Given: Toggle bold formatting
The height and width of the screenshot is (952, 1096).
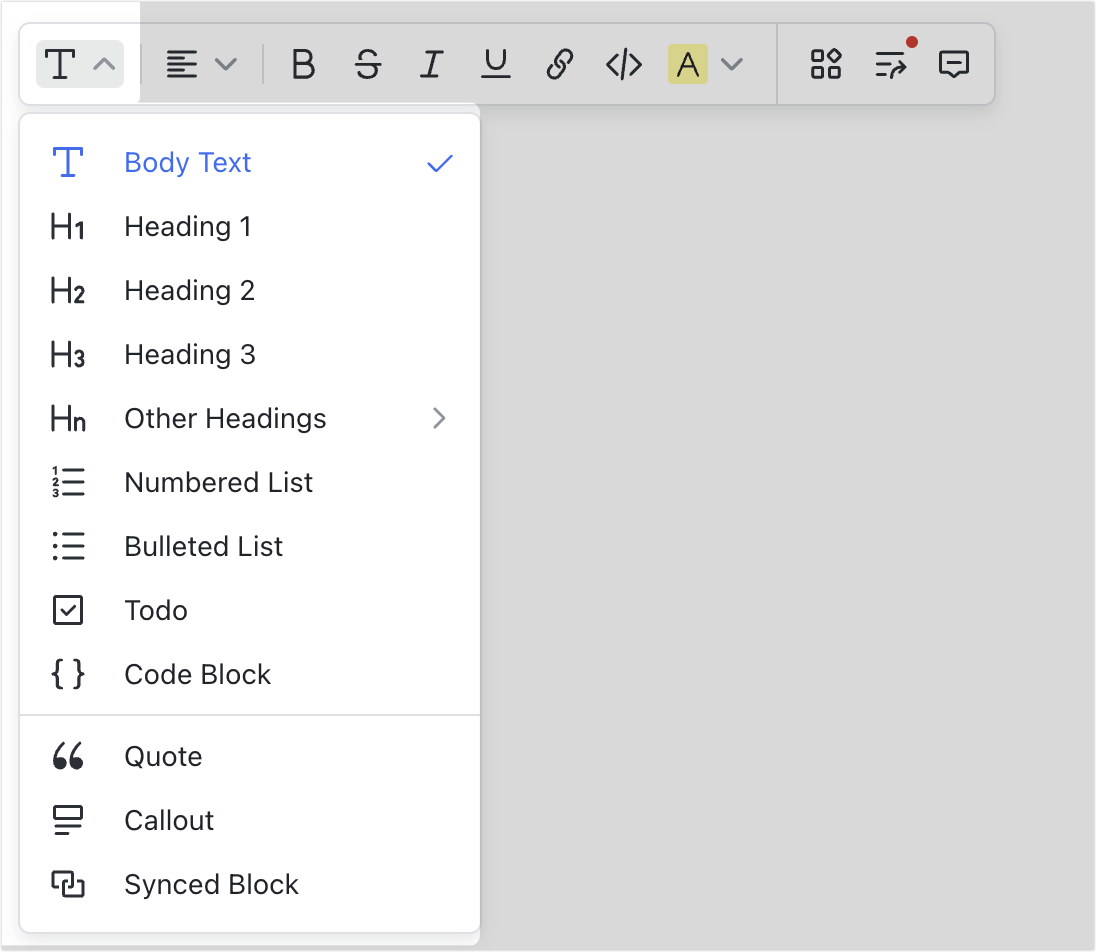Looking at the screenshot, I should point(303,64).
